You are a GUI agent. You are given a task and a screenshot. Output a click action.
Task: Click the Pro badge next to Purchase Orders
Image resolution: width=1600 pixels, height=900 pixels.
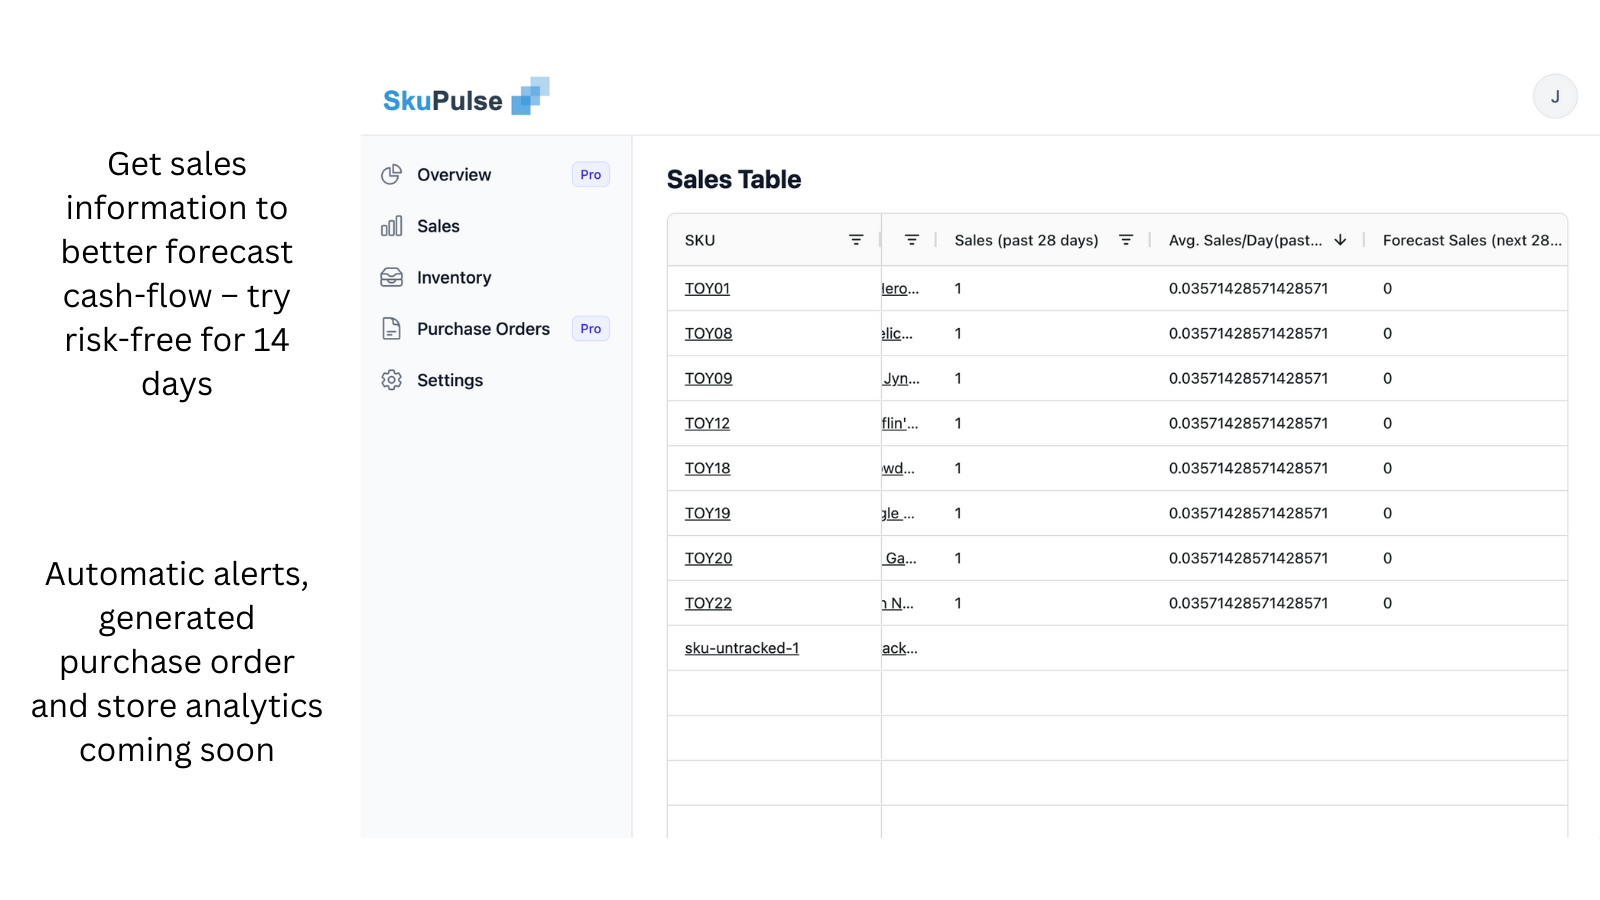click(590, 328)
